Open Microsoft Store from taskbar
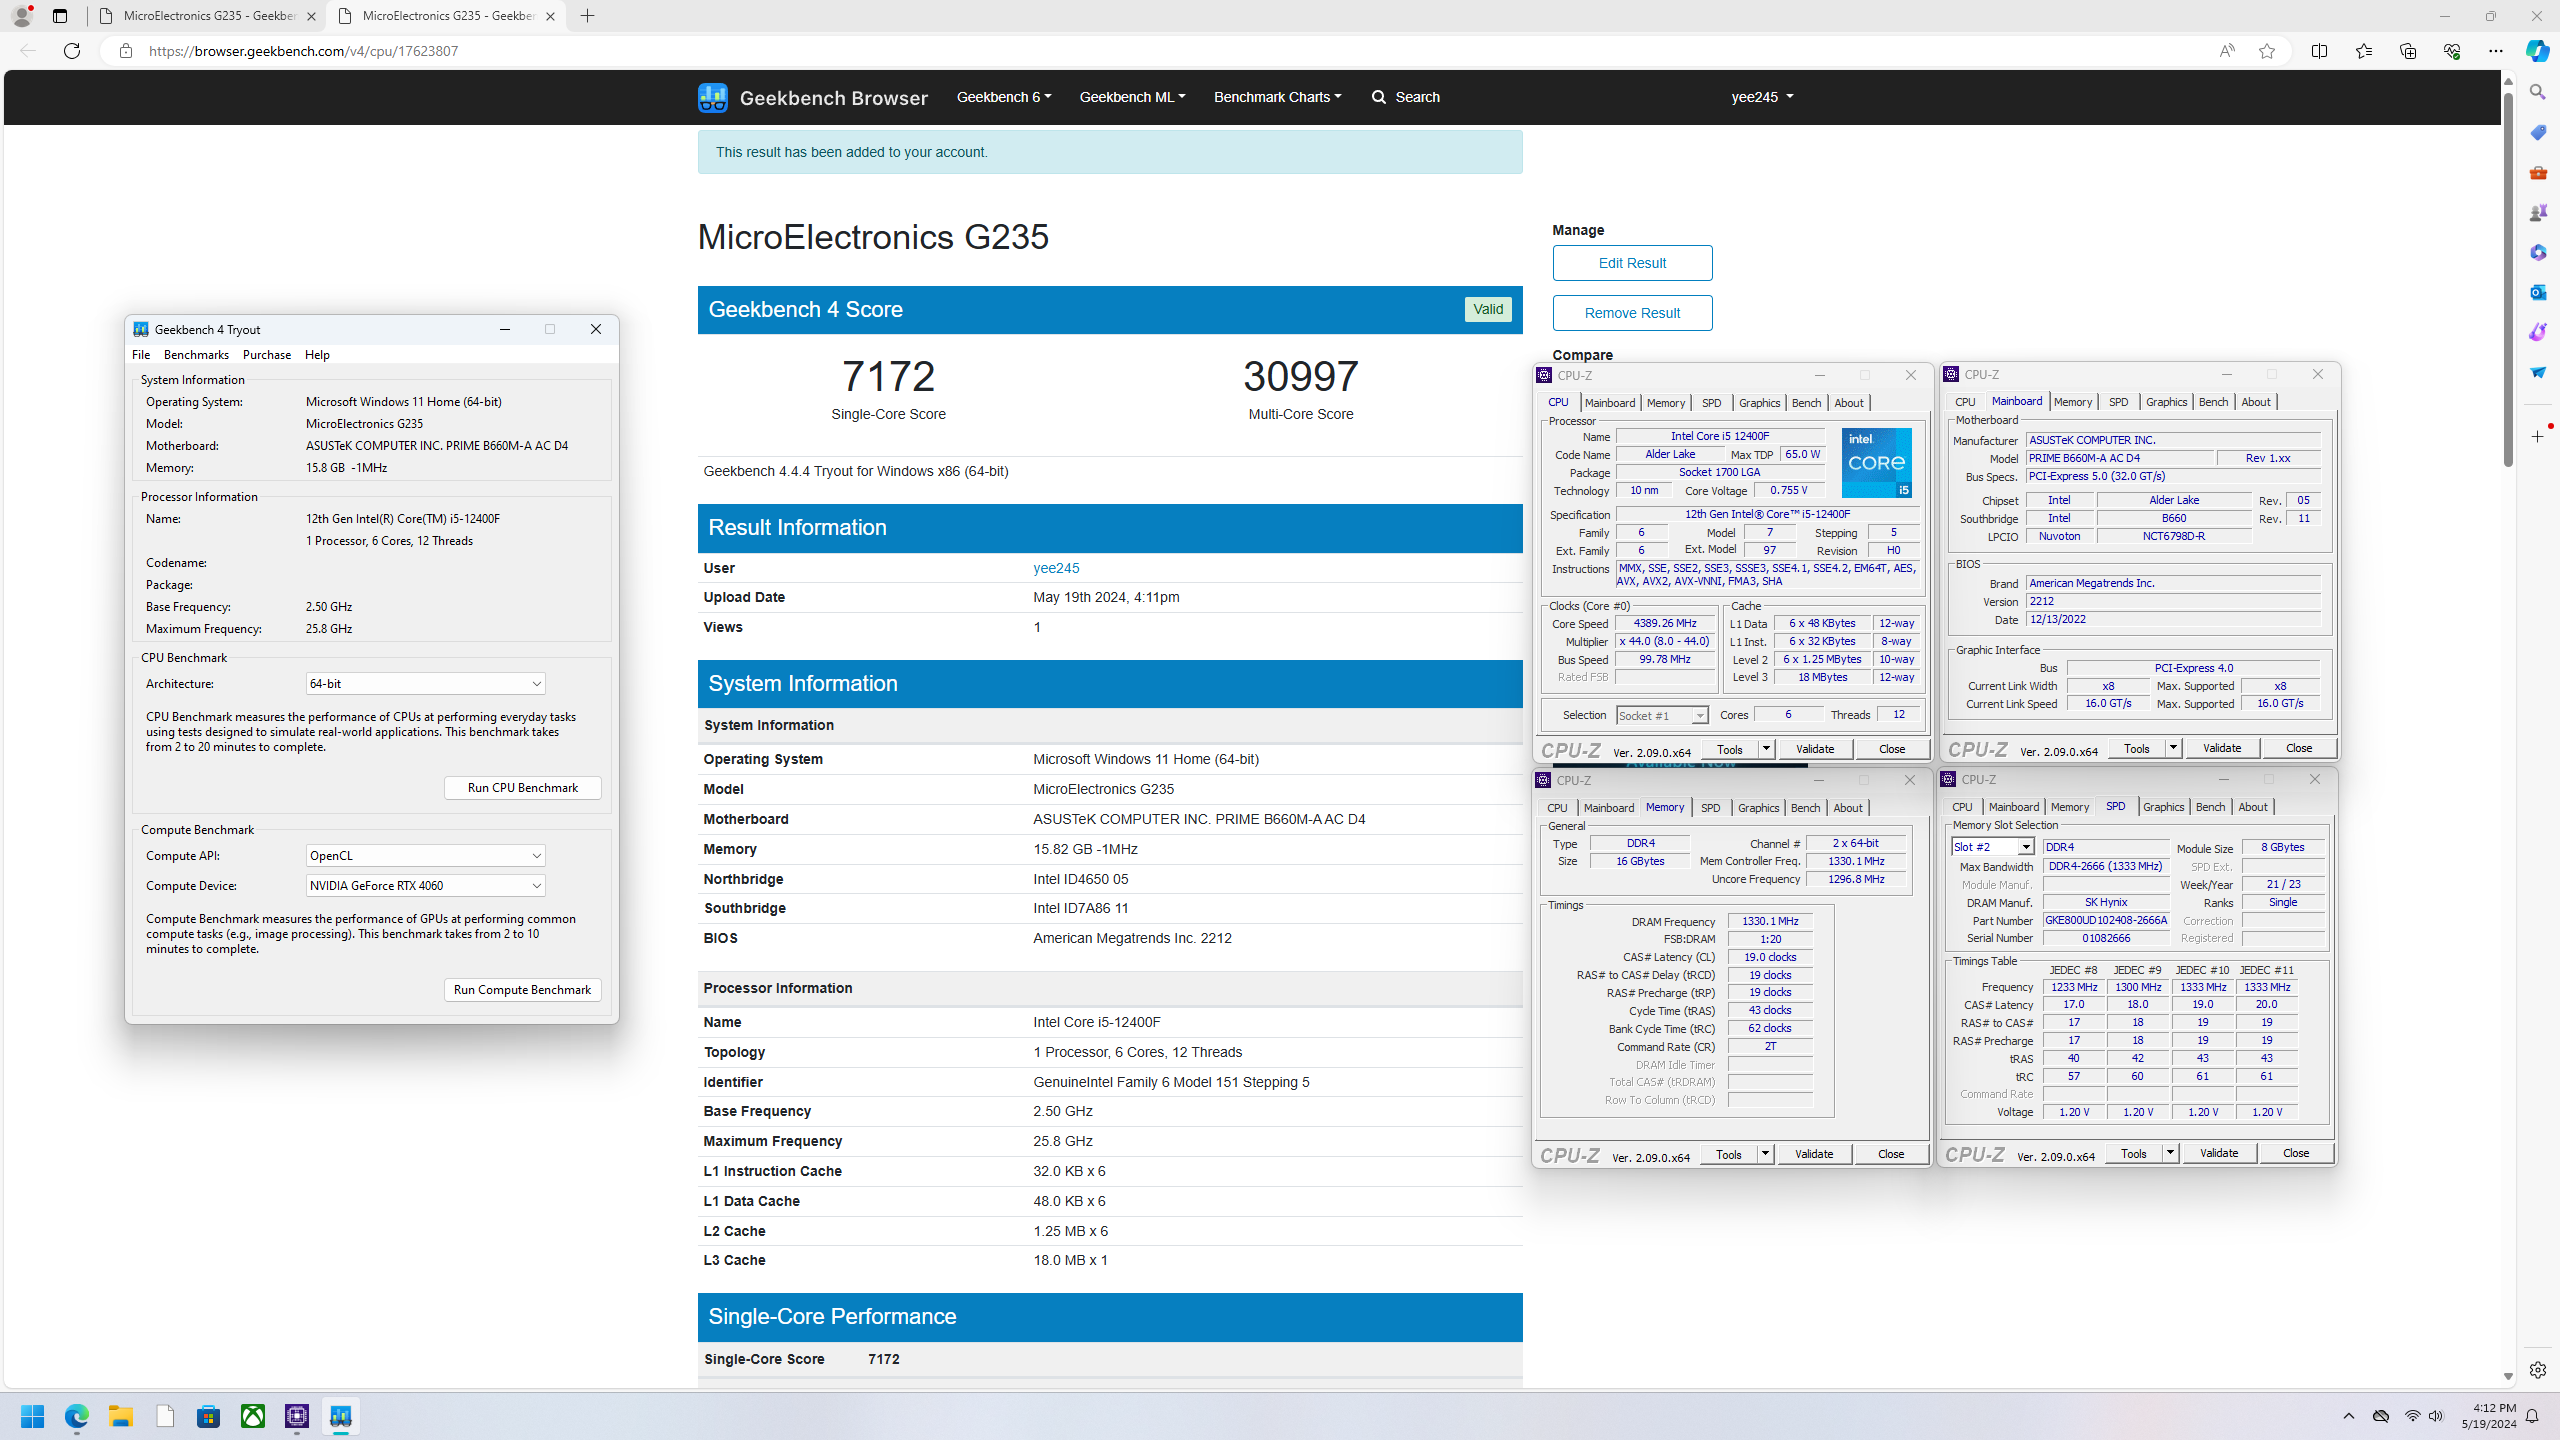Image resolution: width=2560 pixels, height=1440 pixels. point(209,1416)
